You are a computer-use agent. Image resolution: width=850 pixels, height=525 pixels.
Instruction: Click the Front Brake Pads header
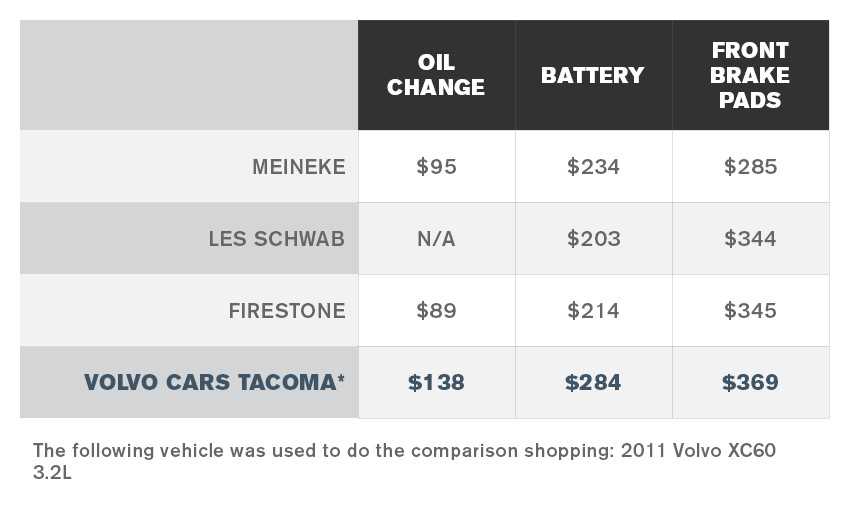point(750,75)
